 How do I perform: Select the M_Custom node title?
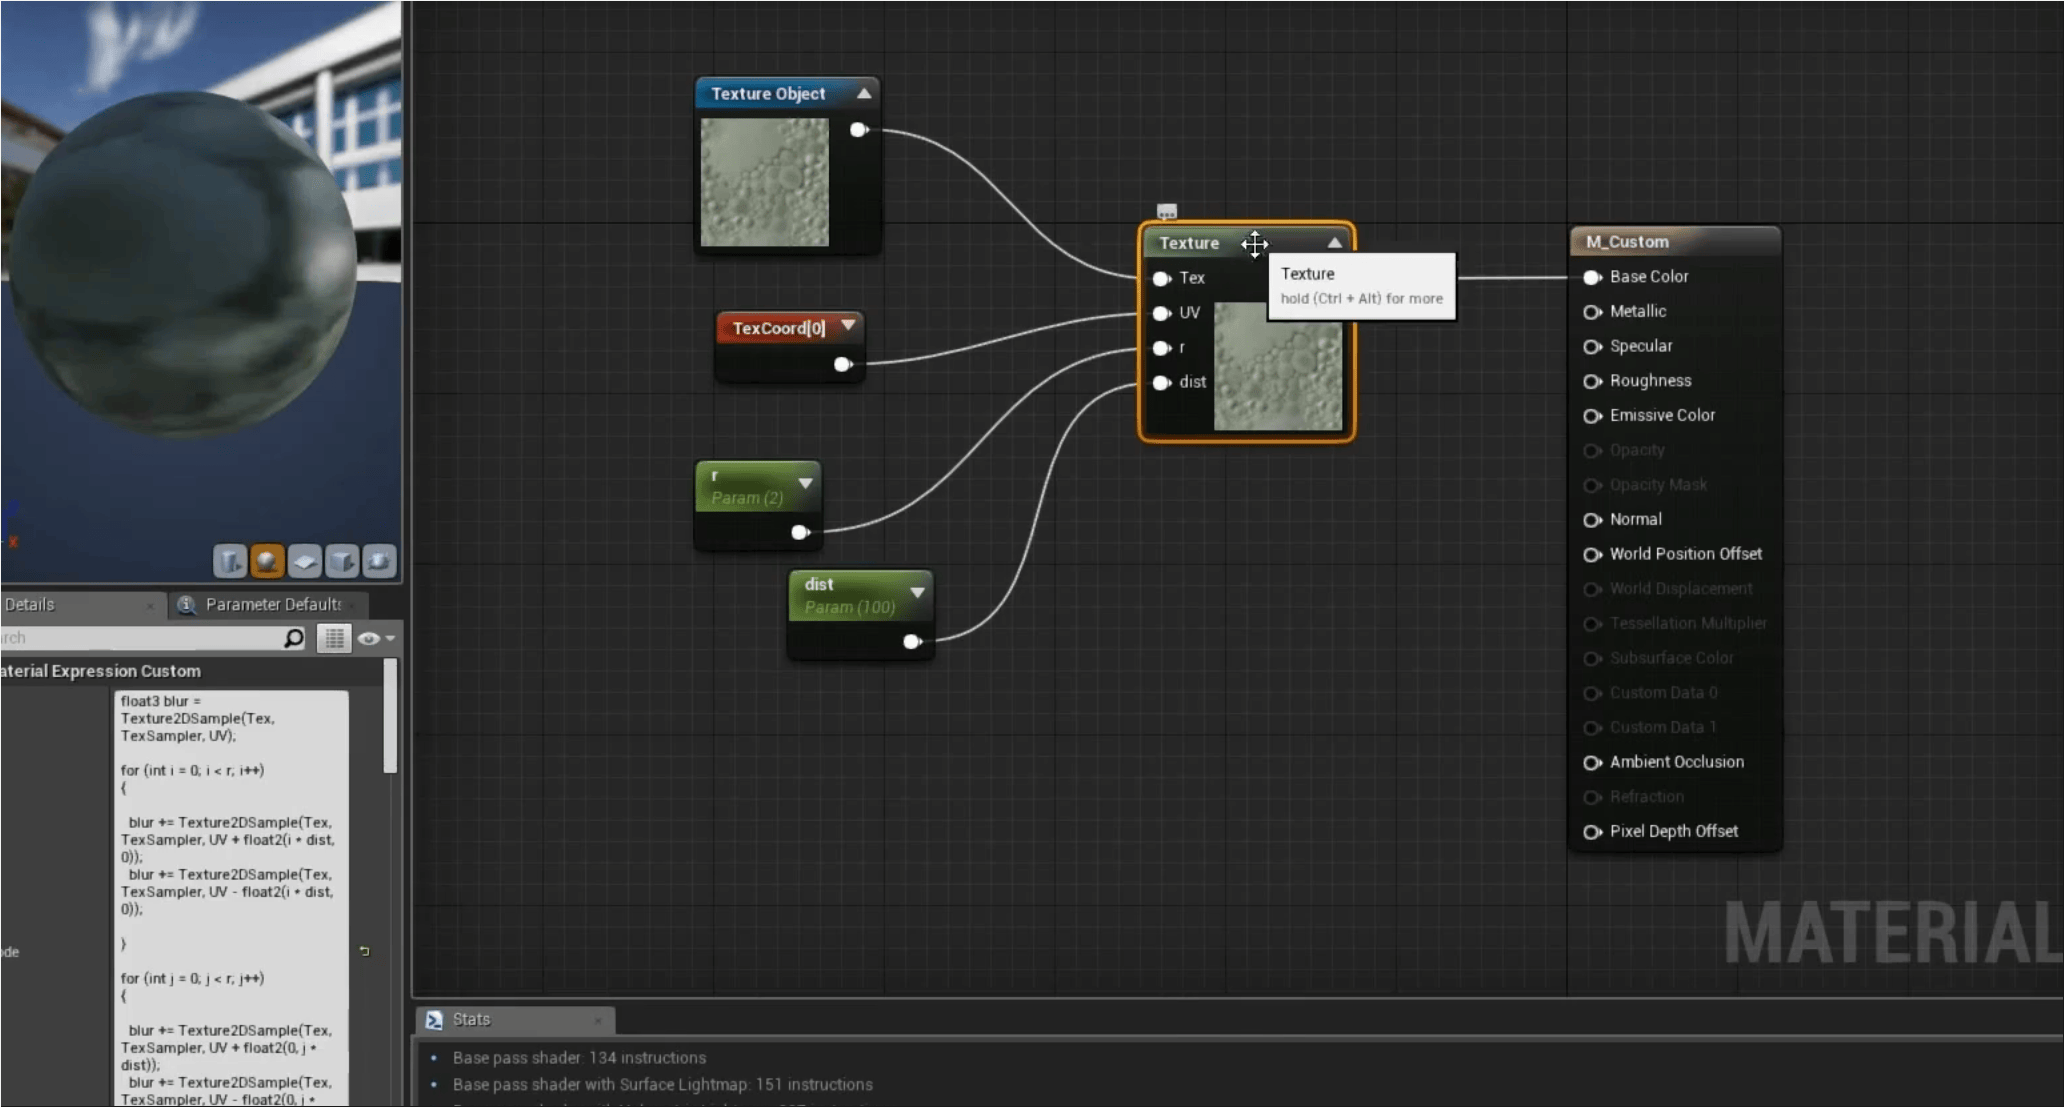[x=1627, y=242]
